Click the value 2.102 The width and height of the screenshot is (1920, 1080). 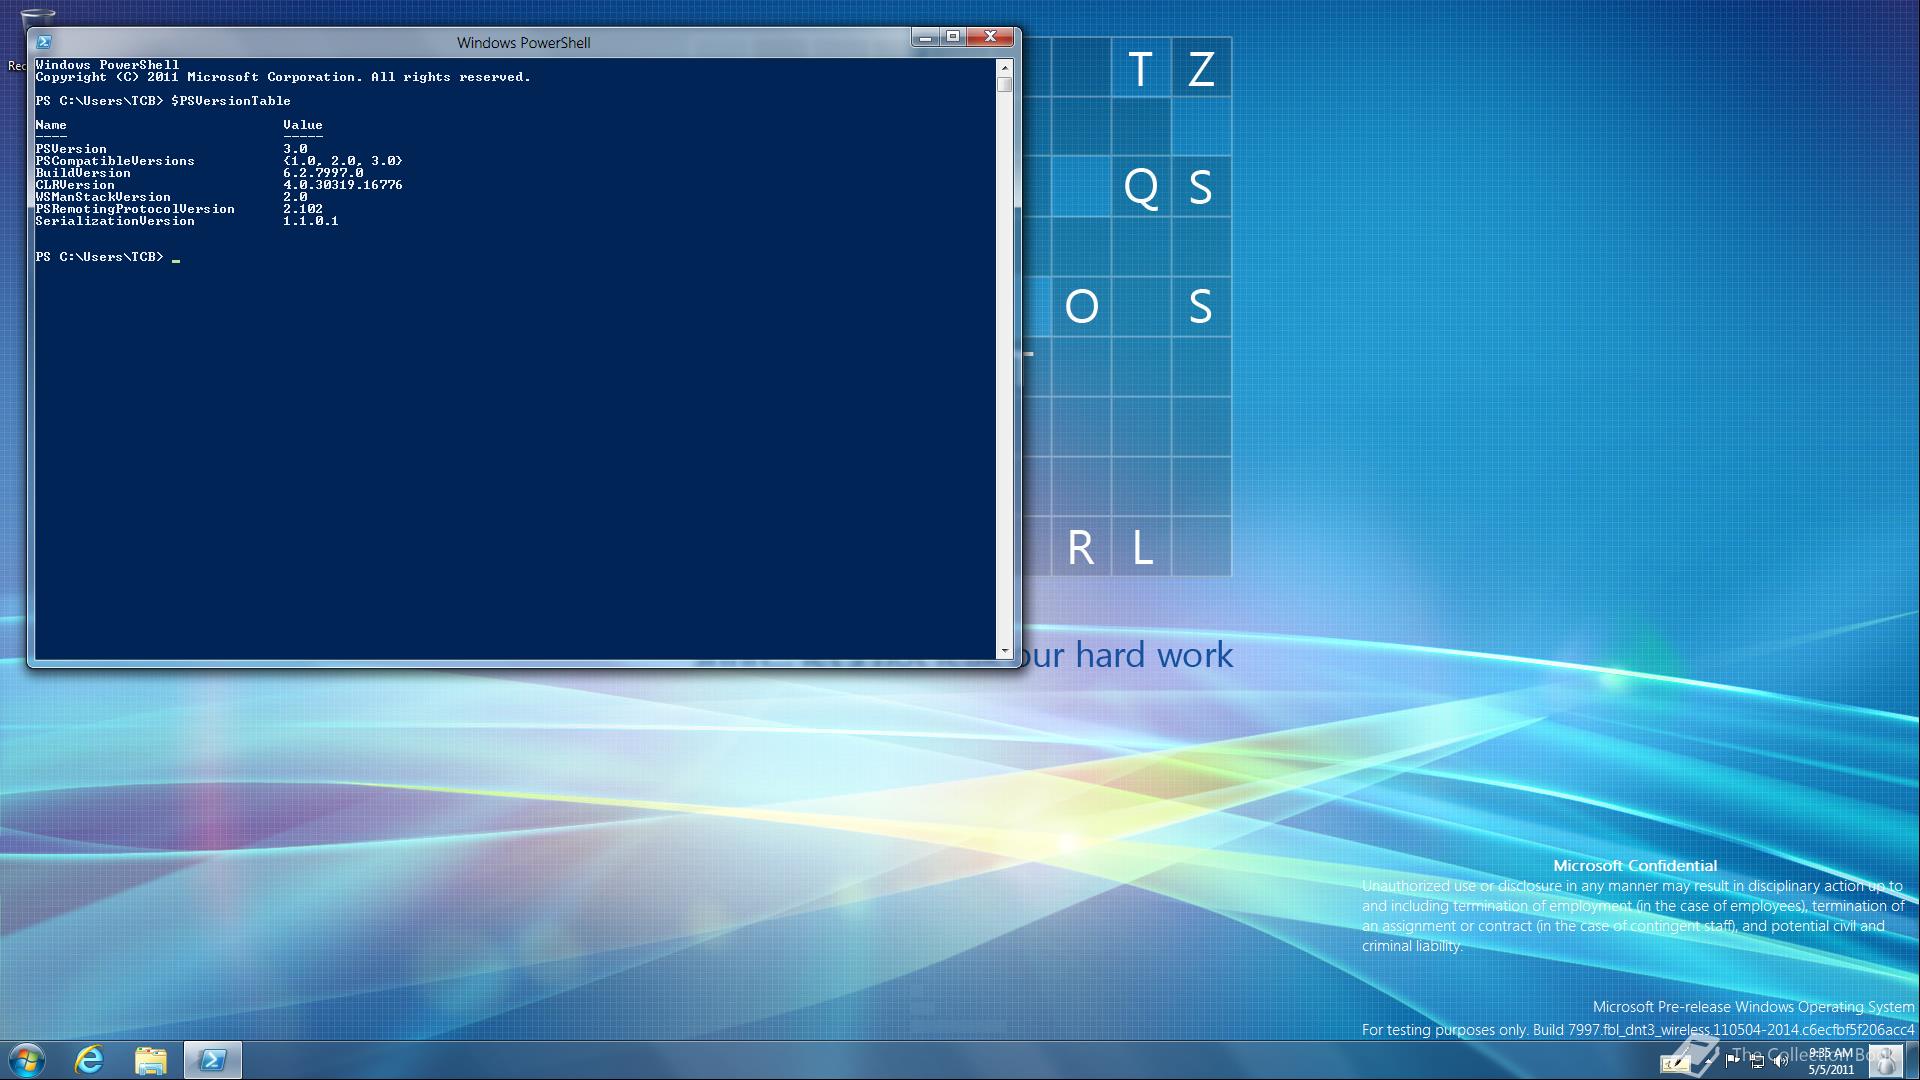[x=303, y=209]
